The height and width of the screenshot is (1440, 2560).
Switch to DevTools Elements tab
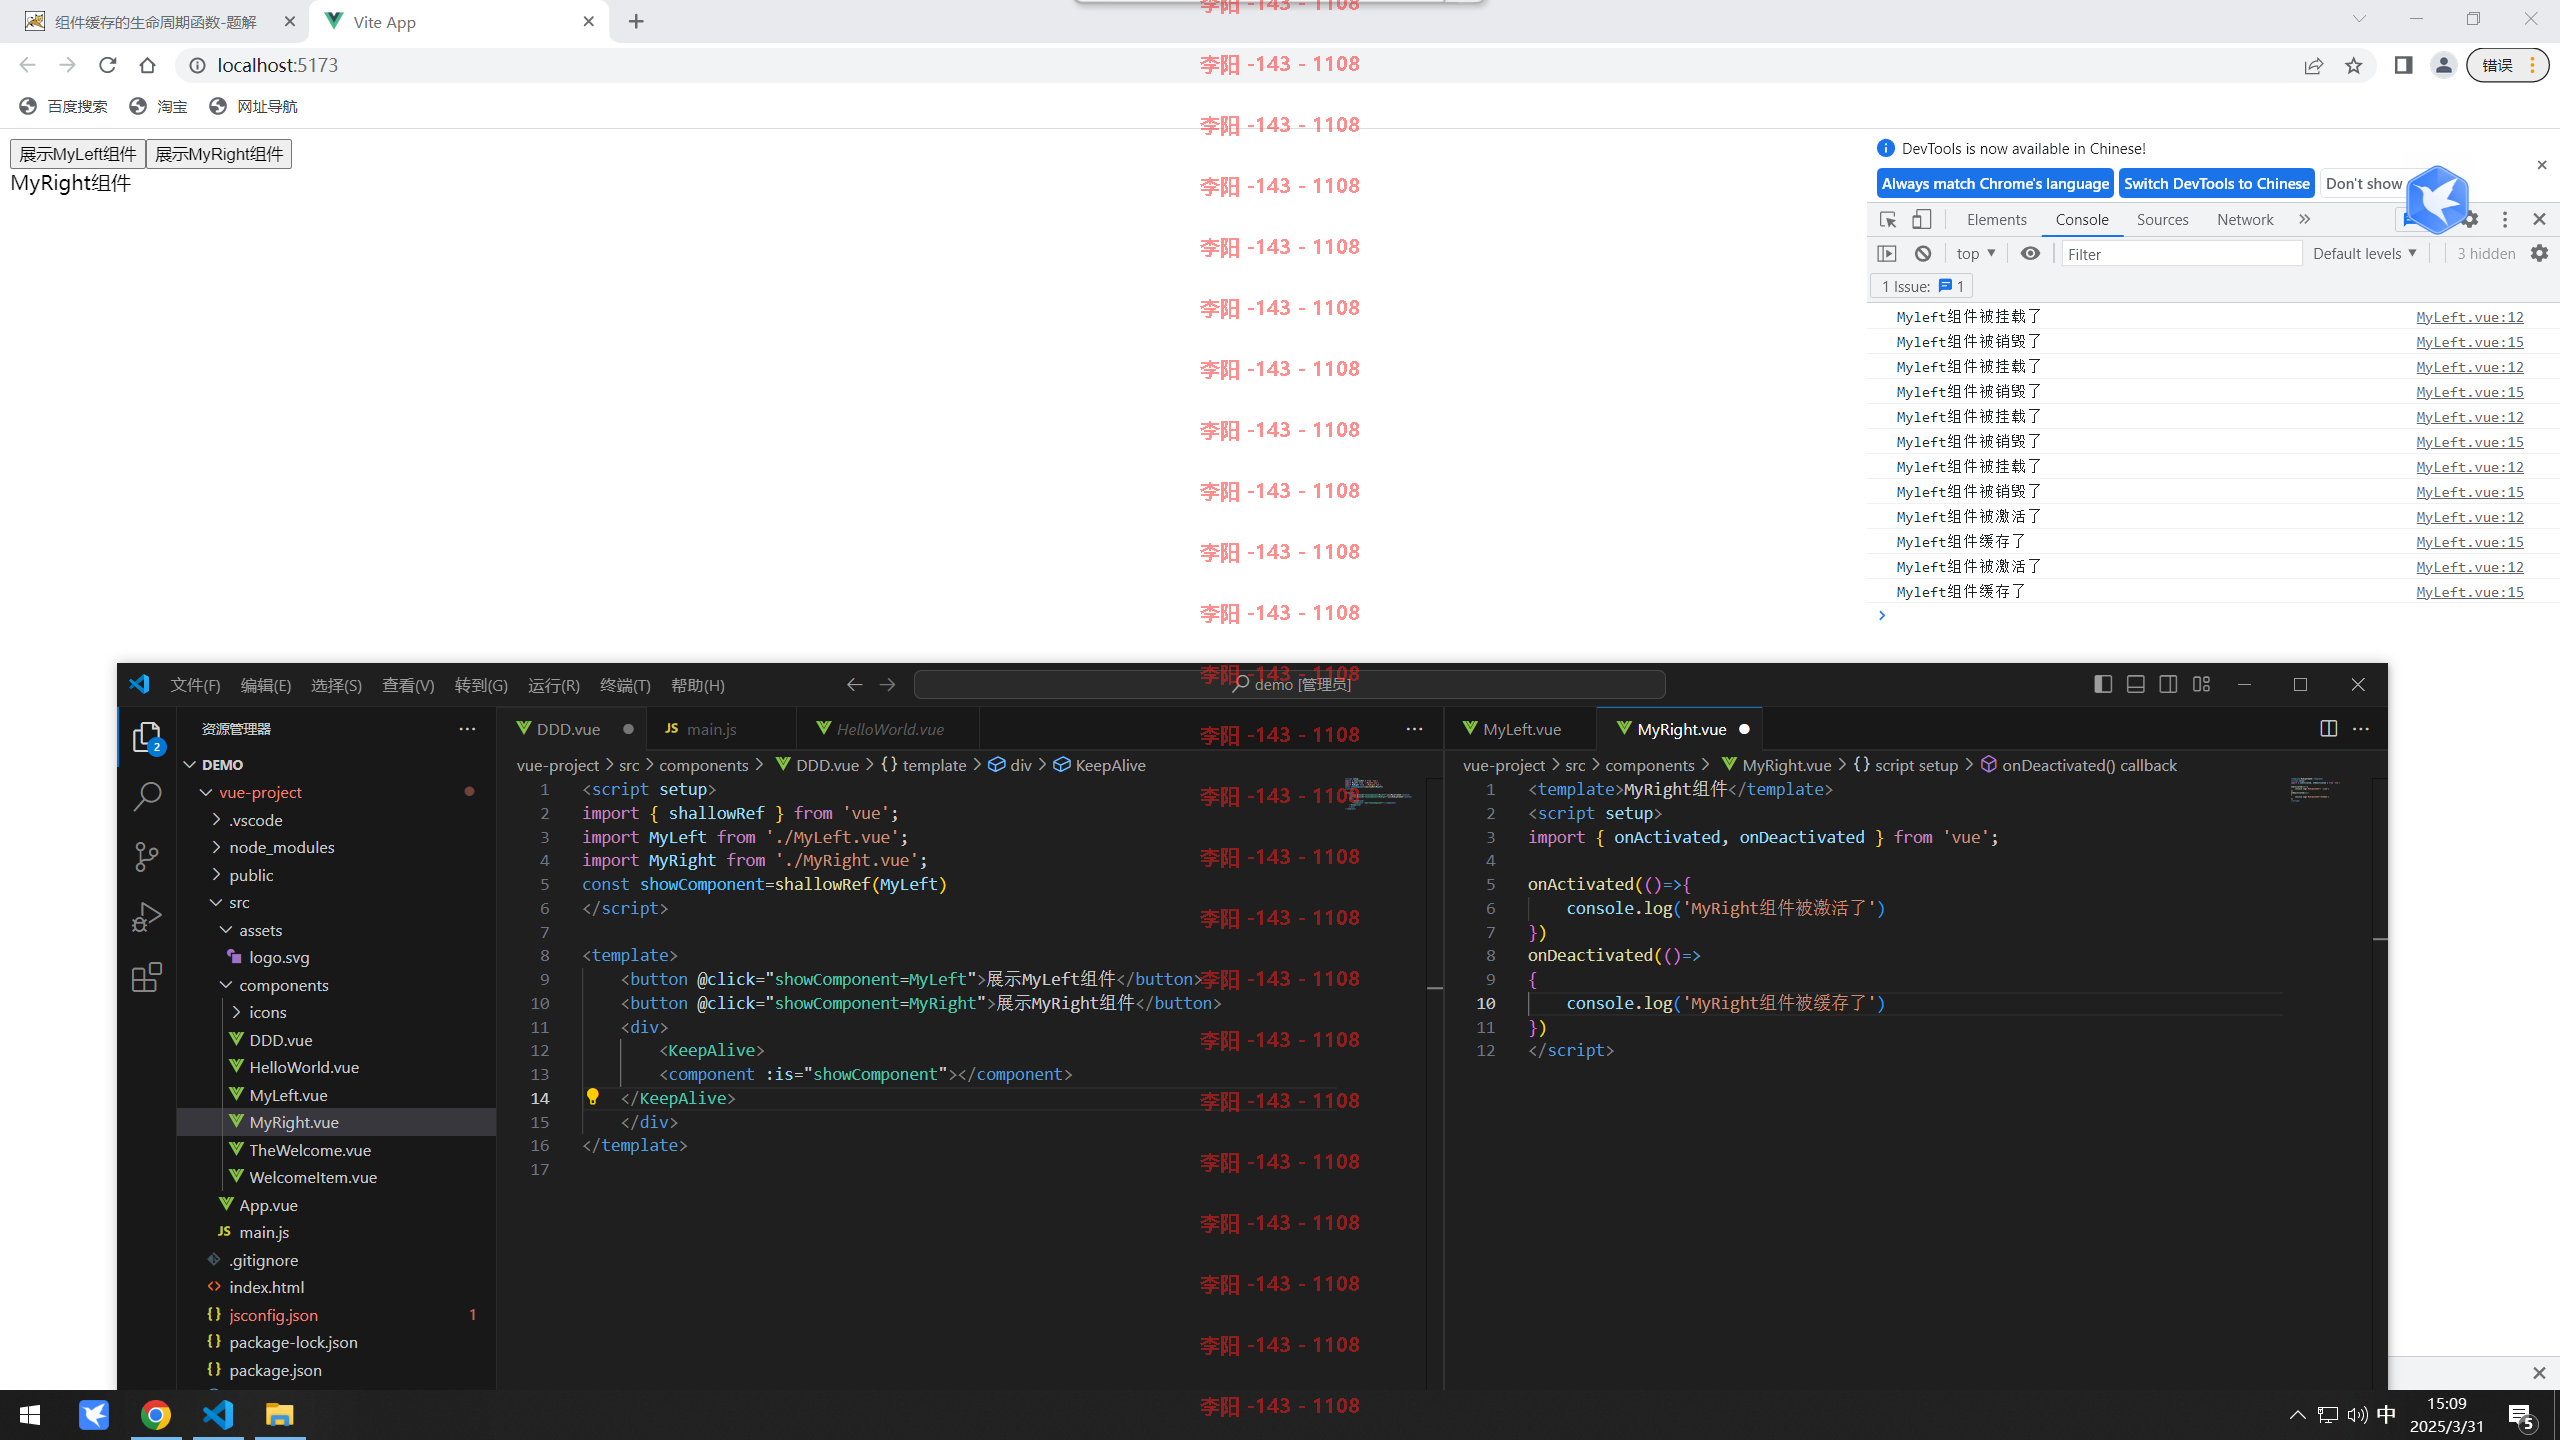(1996, 219)
